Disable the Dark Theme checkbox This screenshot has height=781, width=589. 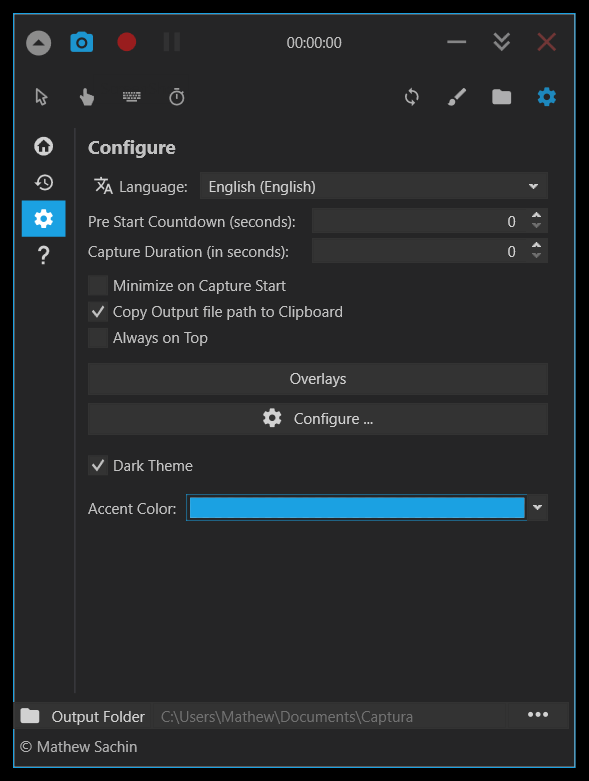pos(98,466)
